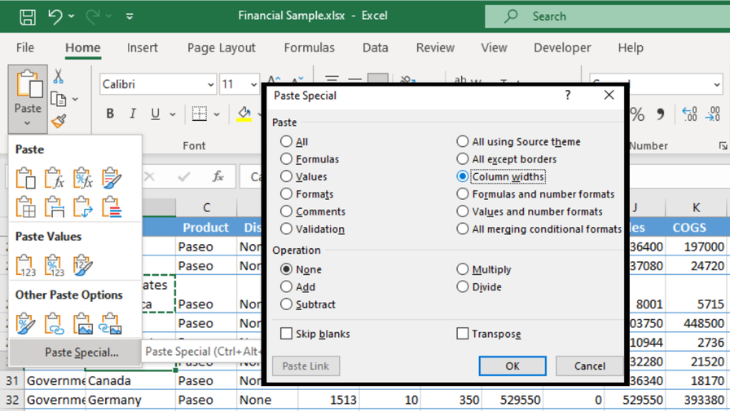Choose Transpose paste icon
Screen dimensions: 730x411
83,207
